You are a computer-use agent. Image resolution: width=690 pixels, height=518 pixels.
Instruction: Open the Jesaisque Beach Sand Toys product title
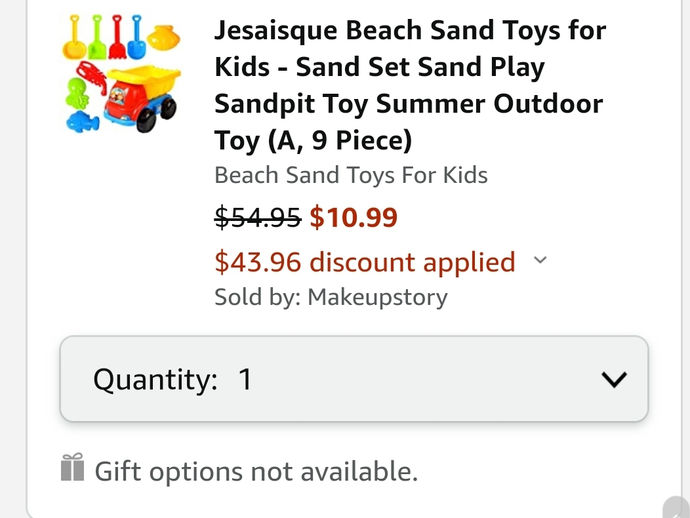click(410, 84)
